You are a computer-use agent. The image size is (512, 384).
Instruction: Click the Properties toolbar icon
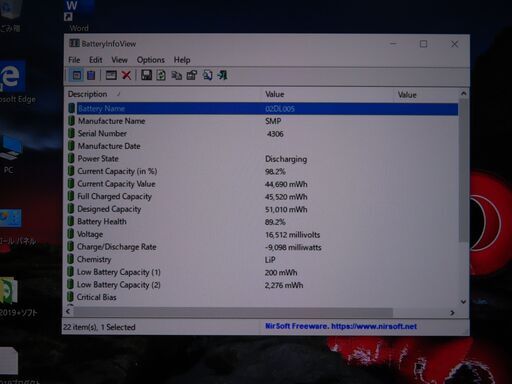(192, 75)
